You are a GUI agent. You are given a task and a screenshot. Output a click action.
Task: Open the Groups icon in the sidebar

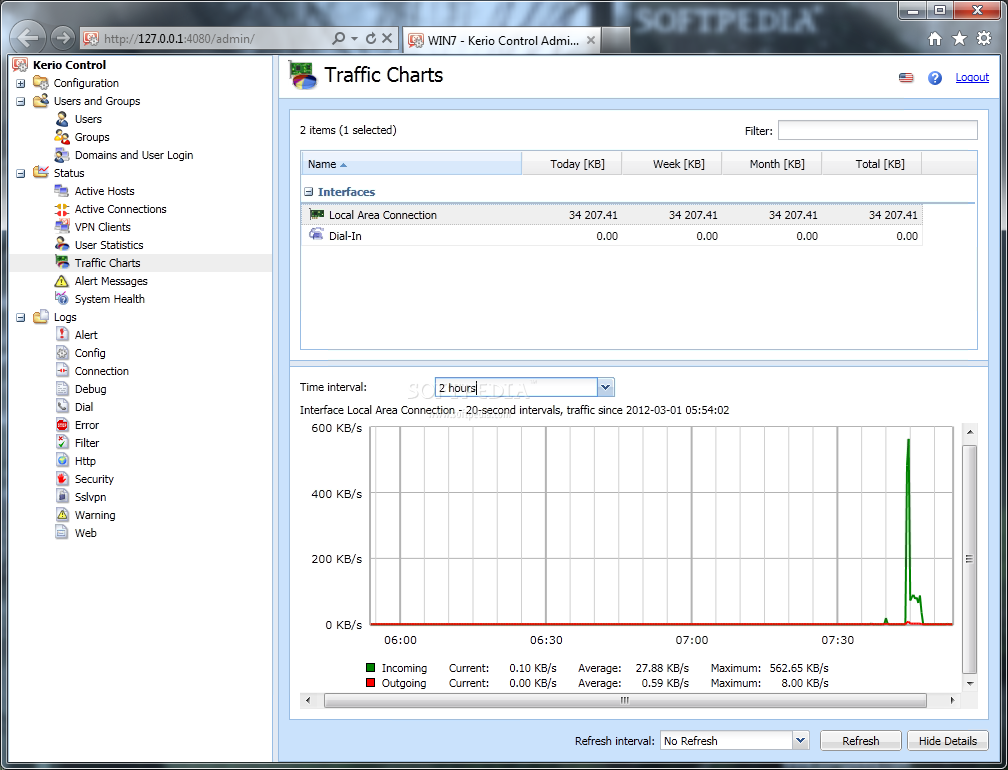(x=62, y=137)
